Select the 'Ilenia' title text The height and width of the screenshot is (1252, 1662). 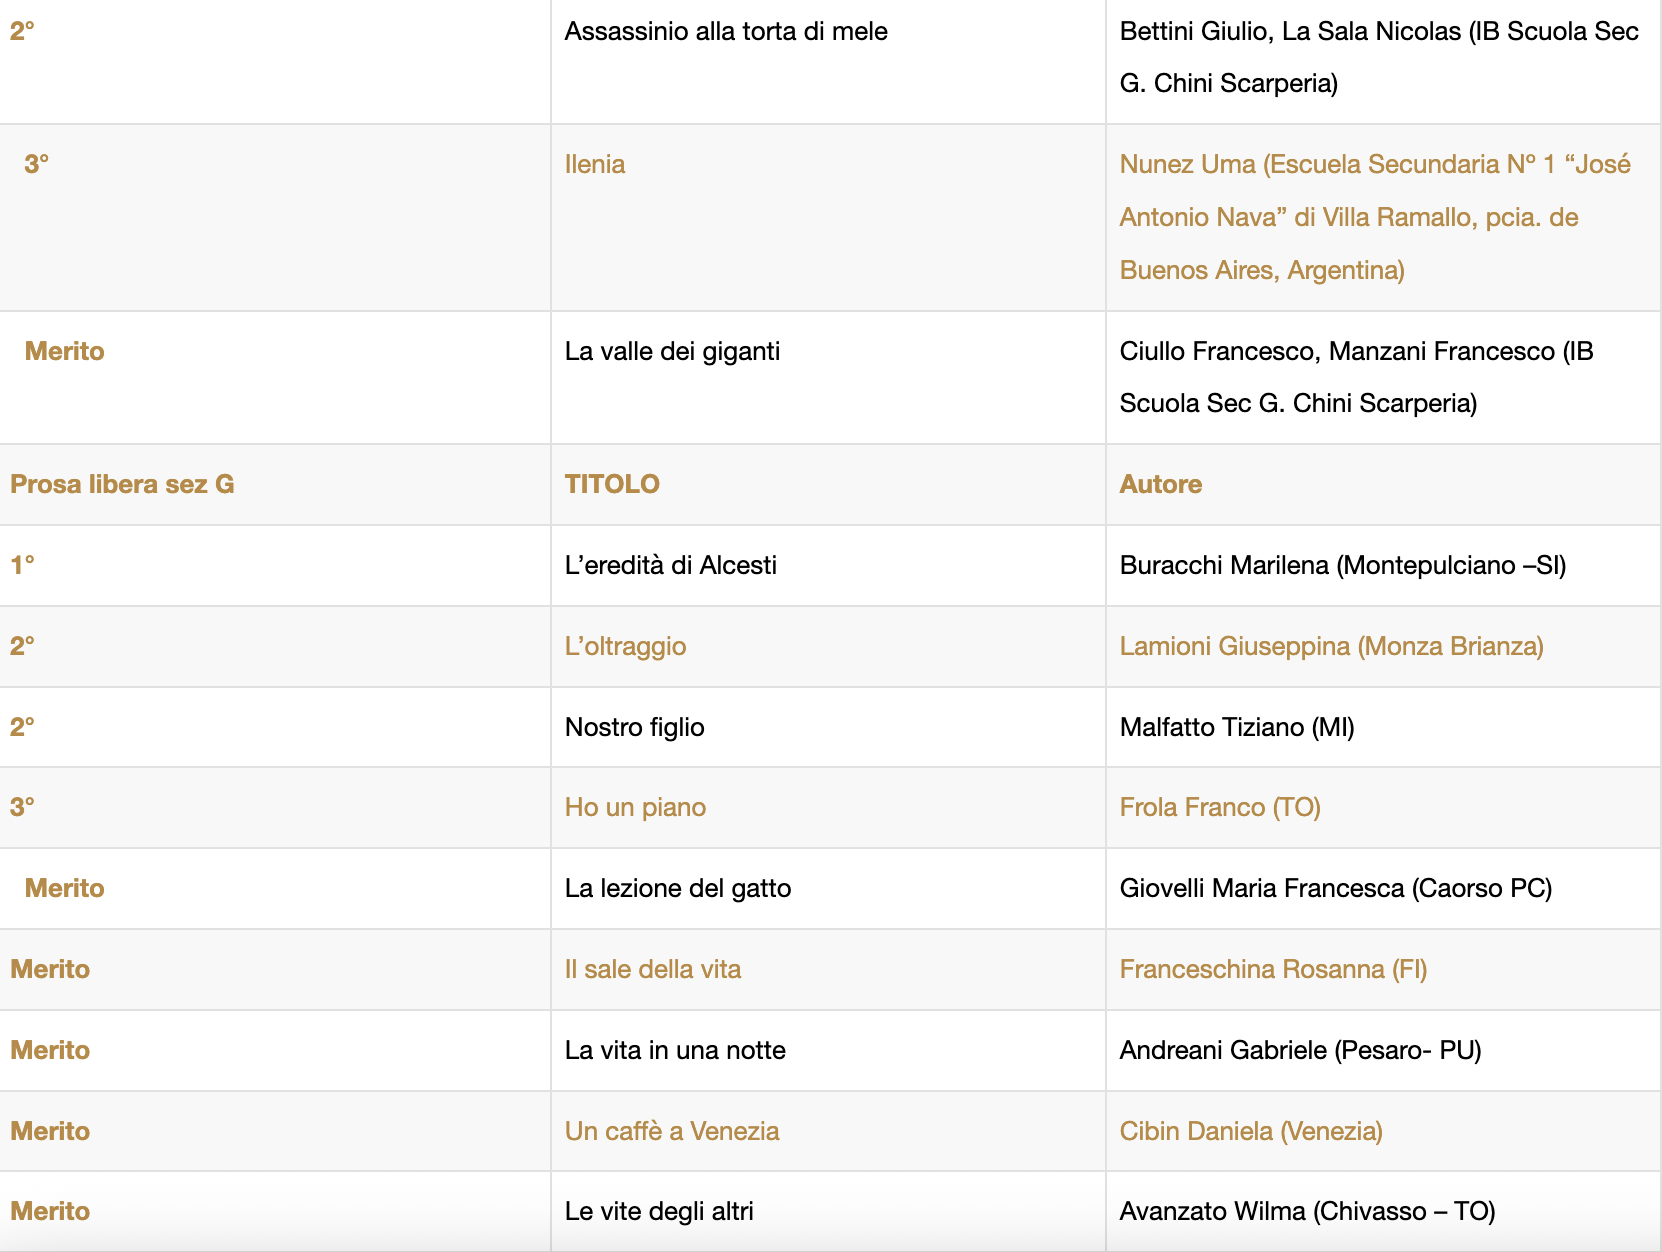[595, 164]
